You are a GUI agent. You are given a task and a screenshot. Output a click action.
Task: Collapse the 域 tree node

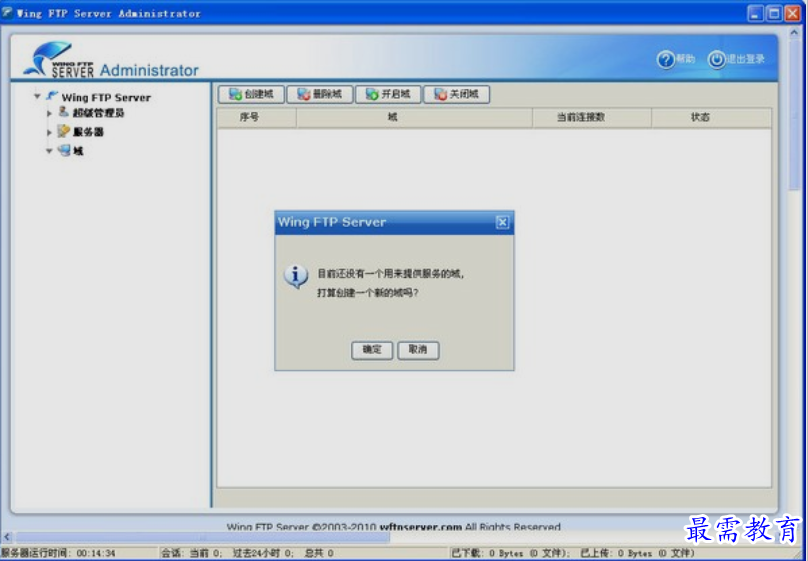(x=49, y=151)
